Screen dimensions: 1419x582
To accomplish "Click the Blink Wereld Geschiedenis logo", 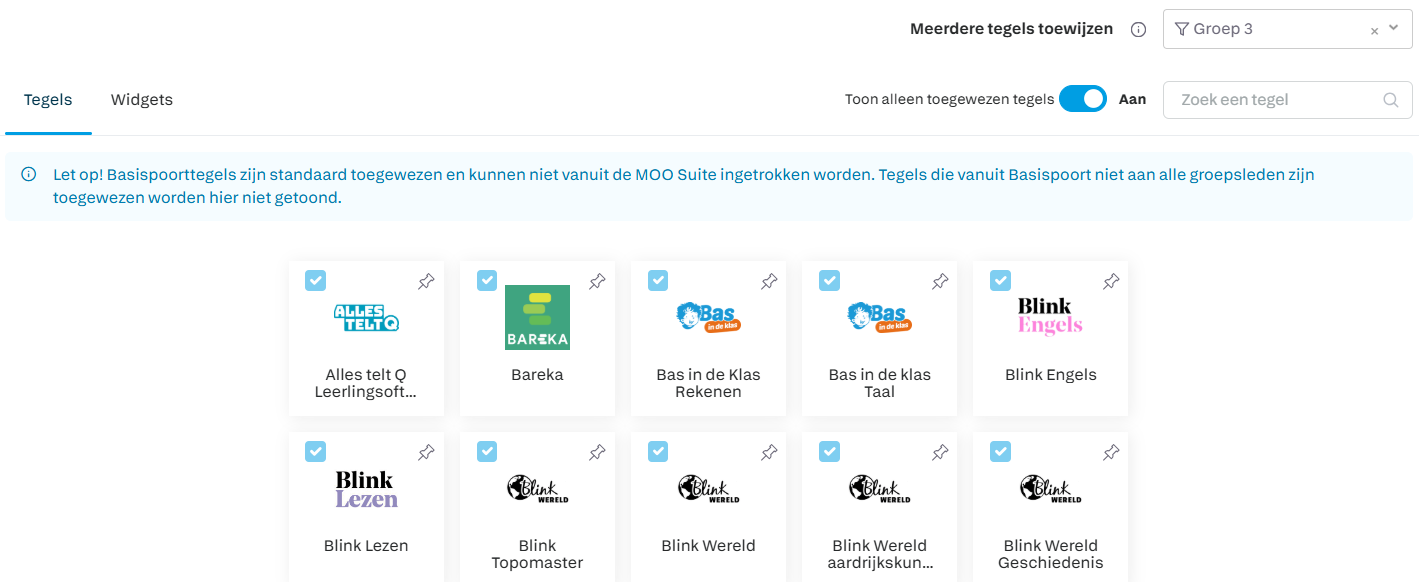I will pyautogui.click(x=1050, y=488).
